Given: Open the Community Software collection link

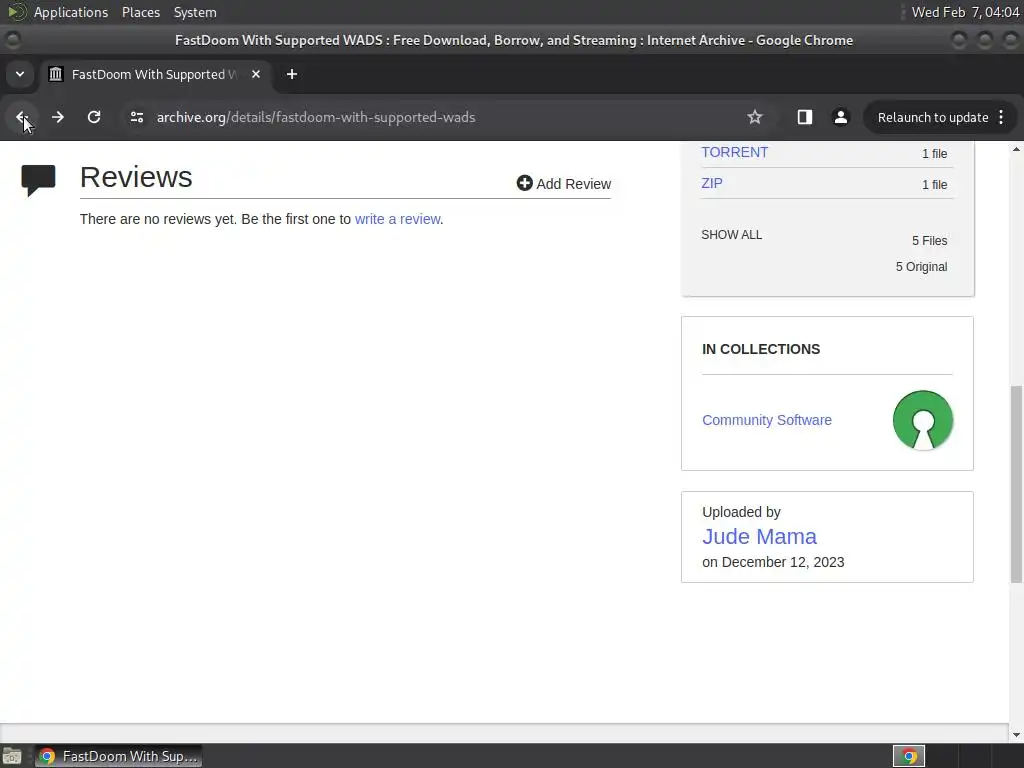Looking at the screenshot, I should pyautogui.click(x=767, y=421).
